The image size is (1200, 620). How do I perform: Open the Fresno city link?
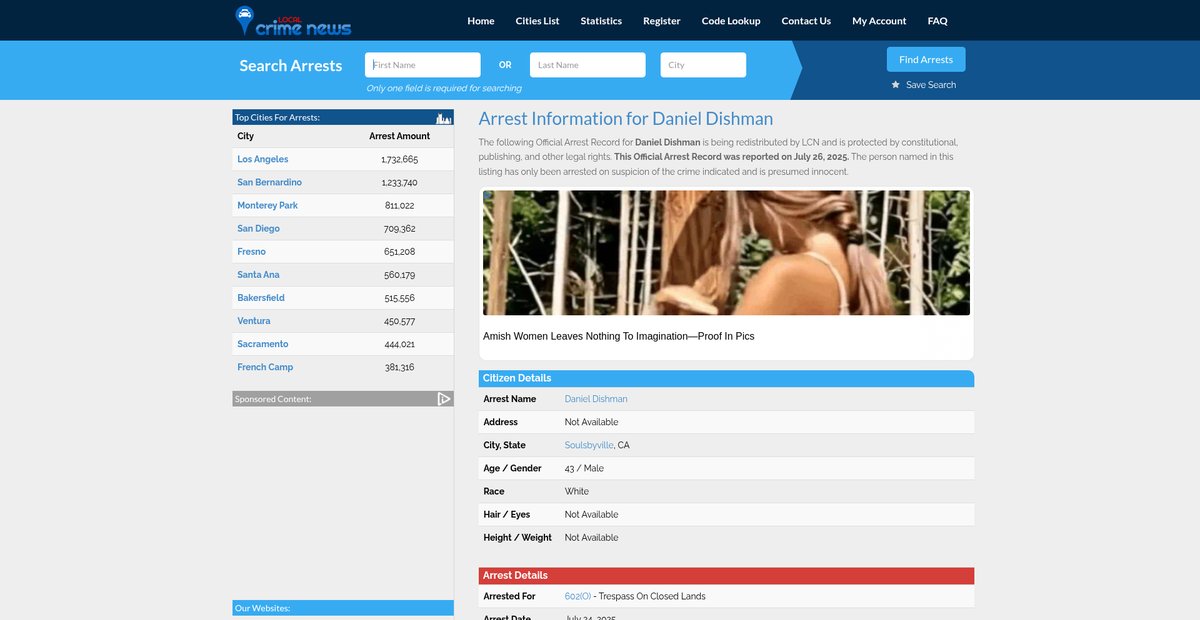(252, 251)
